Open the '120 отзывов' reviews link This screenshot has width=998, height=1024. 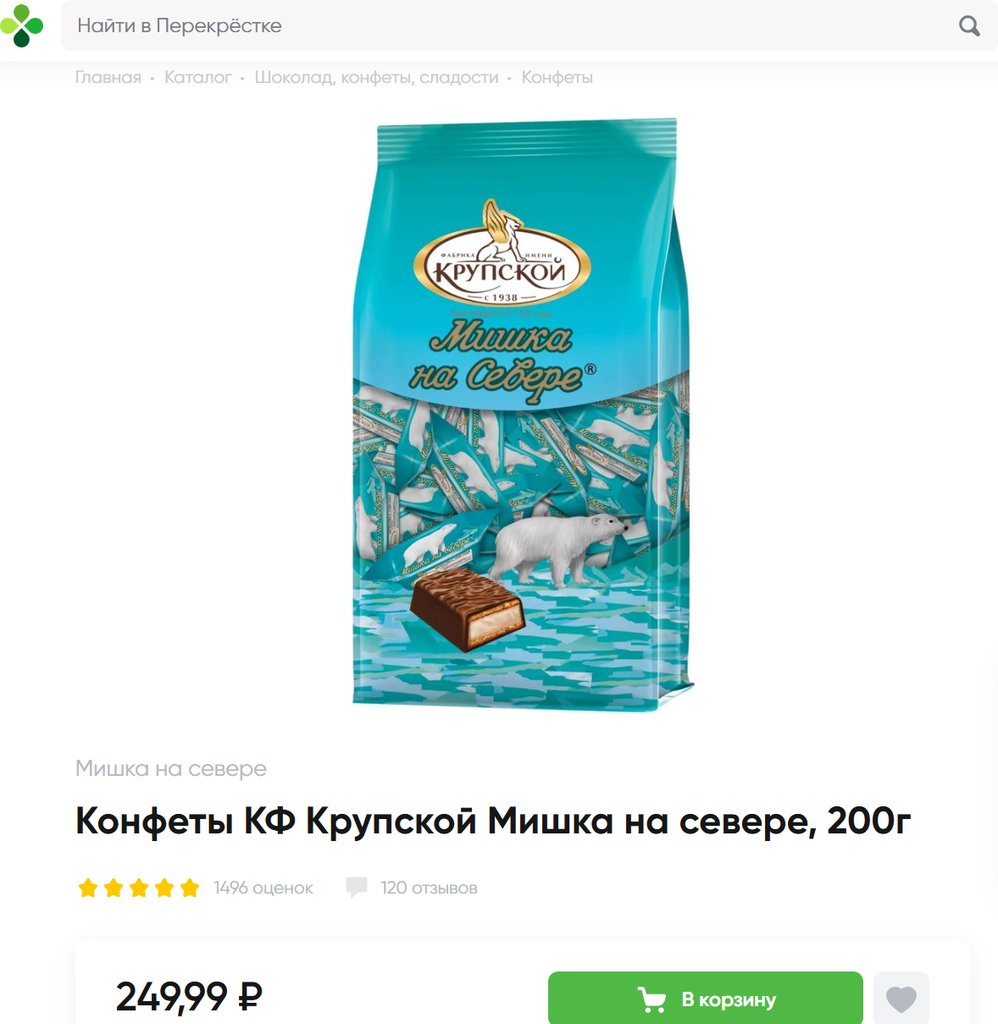429,888
